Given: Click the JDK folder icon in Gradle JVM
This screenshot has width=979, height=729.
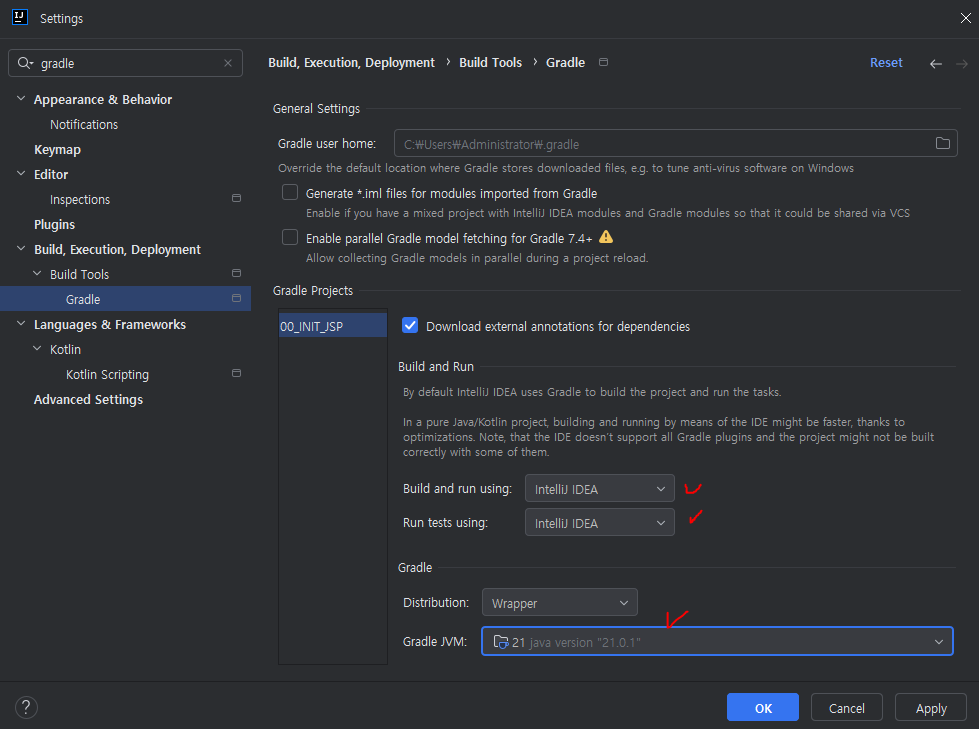Looking at the screenshot, I should (x=501, y=642).
